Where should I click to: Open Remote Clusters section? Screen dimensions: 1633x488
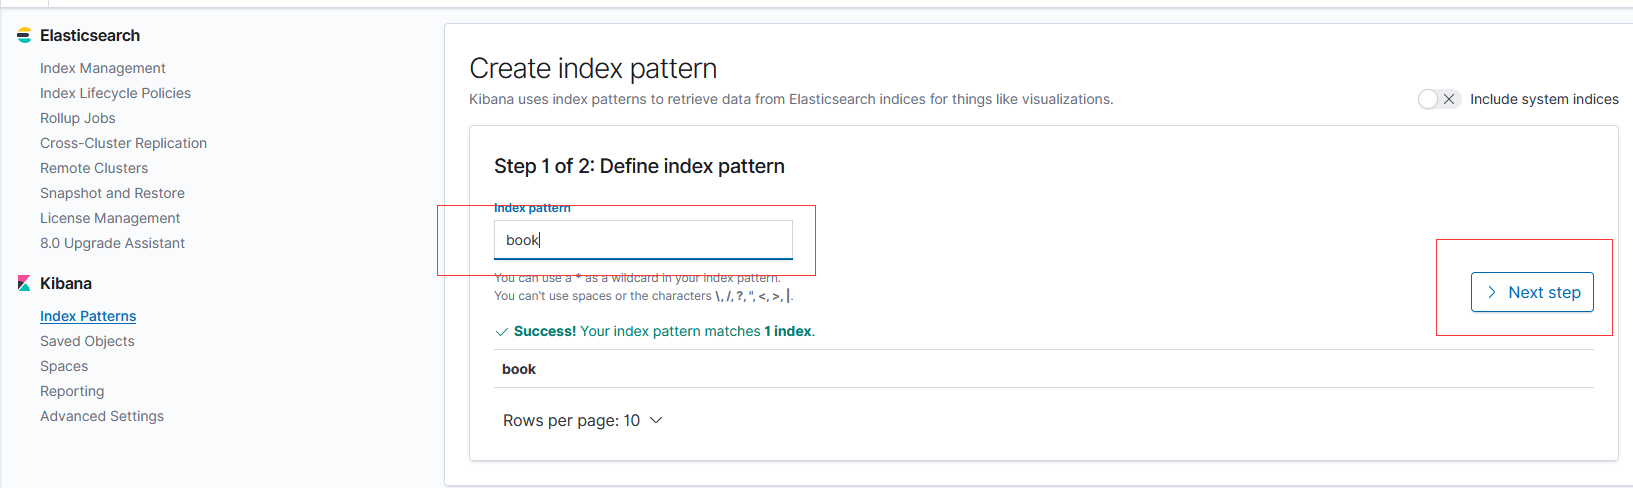[94, 168]
